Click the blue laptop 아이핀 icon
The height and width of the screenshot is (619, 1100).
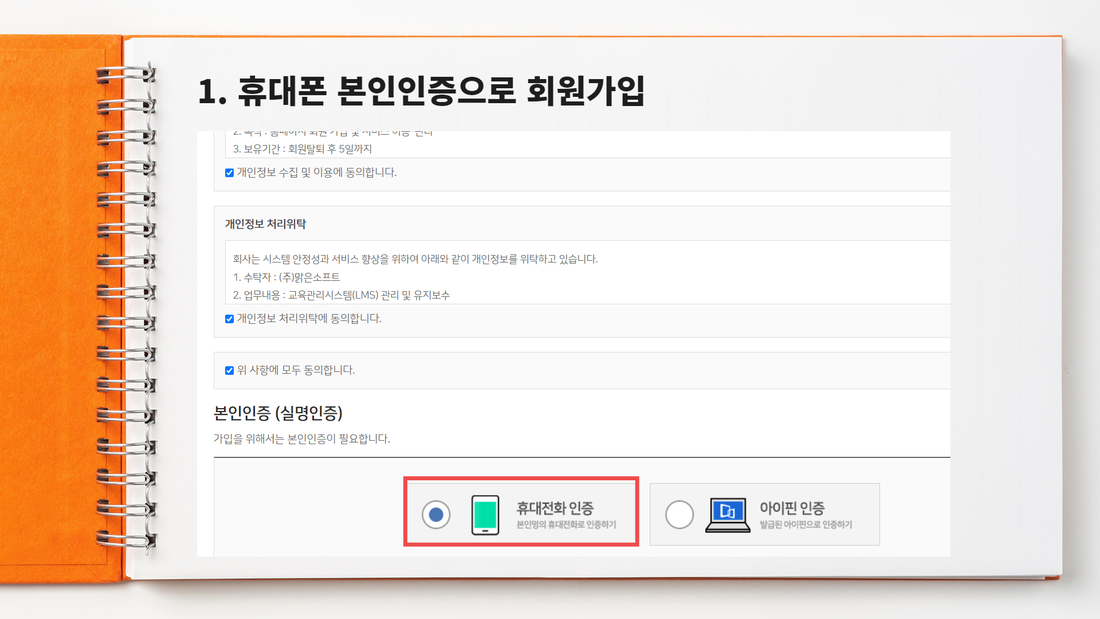pos(727,515)
